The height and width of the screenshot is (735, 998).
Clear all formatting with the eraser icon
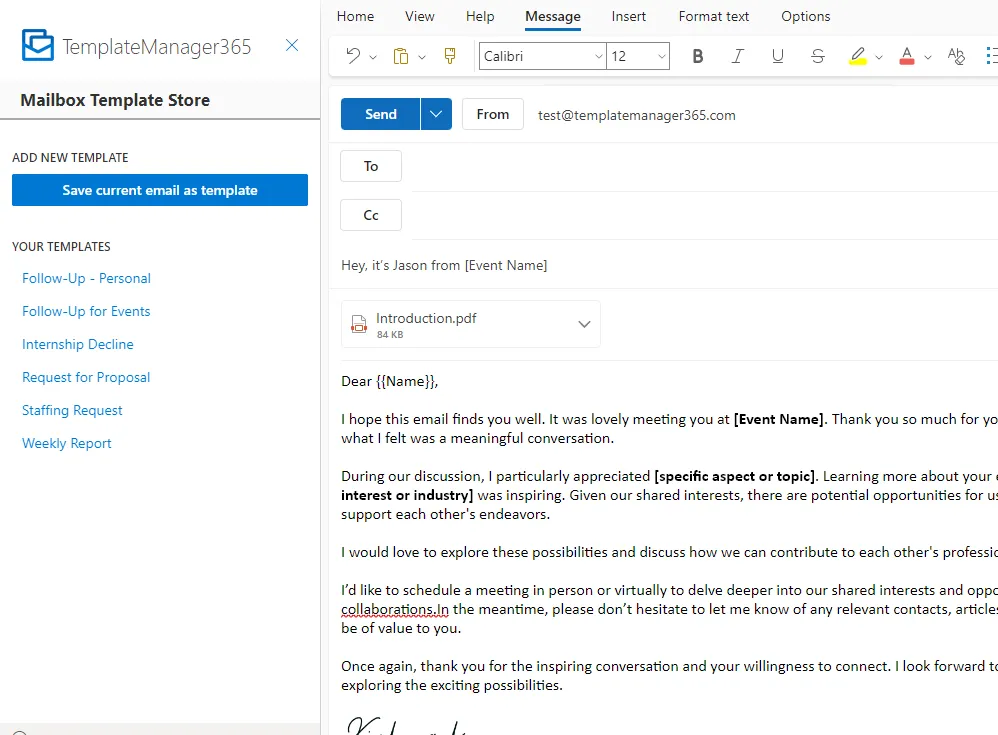pyautogui.click(x=956, y=56)
